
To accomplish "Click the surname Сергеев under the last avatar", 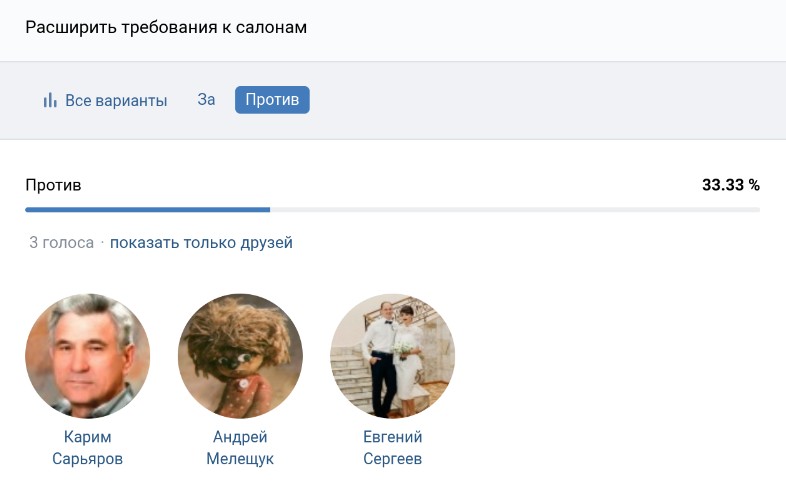I will pyautogui.click(x=392, y=459).
